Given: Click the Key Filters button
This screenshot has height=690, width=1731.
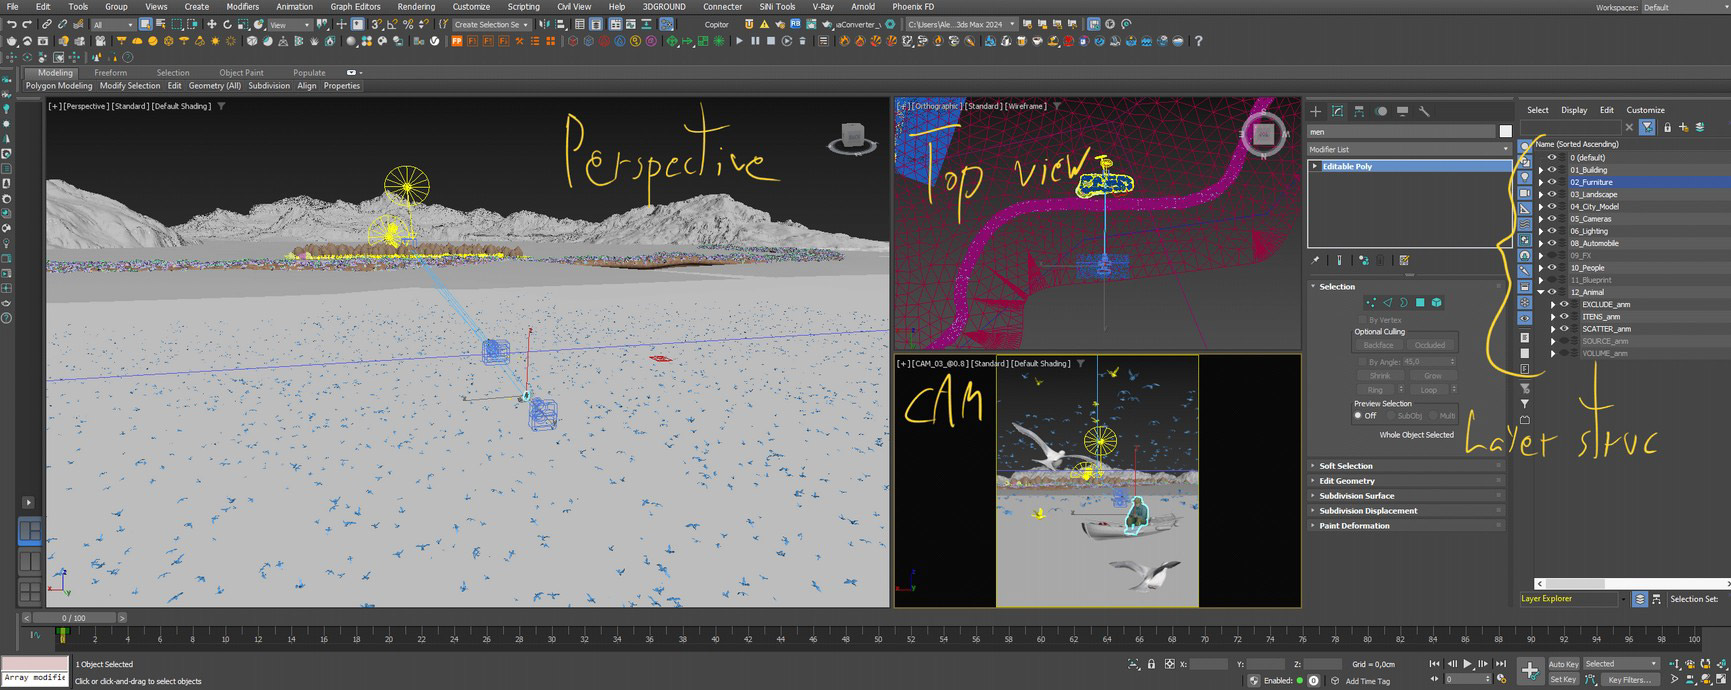Looking at the screenshot, I should pyautogui.click(x=1628, y=680).
